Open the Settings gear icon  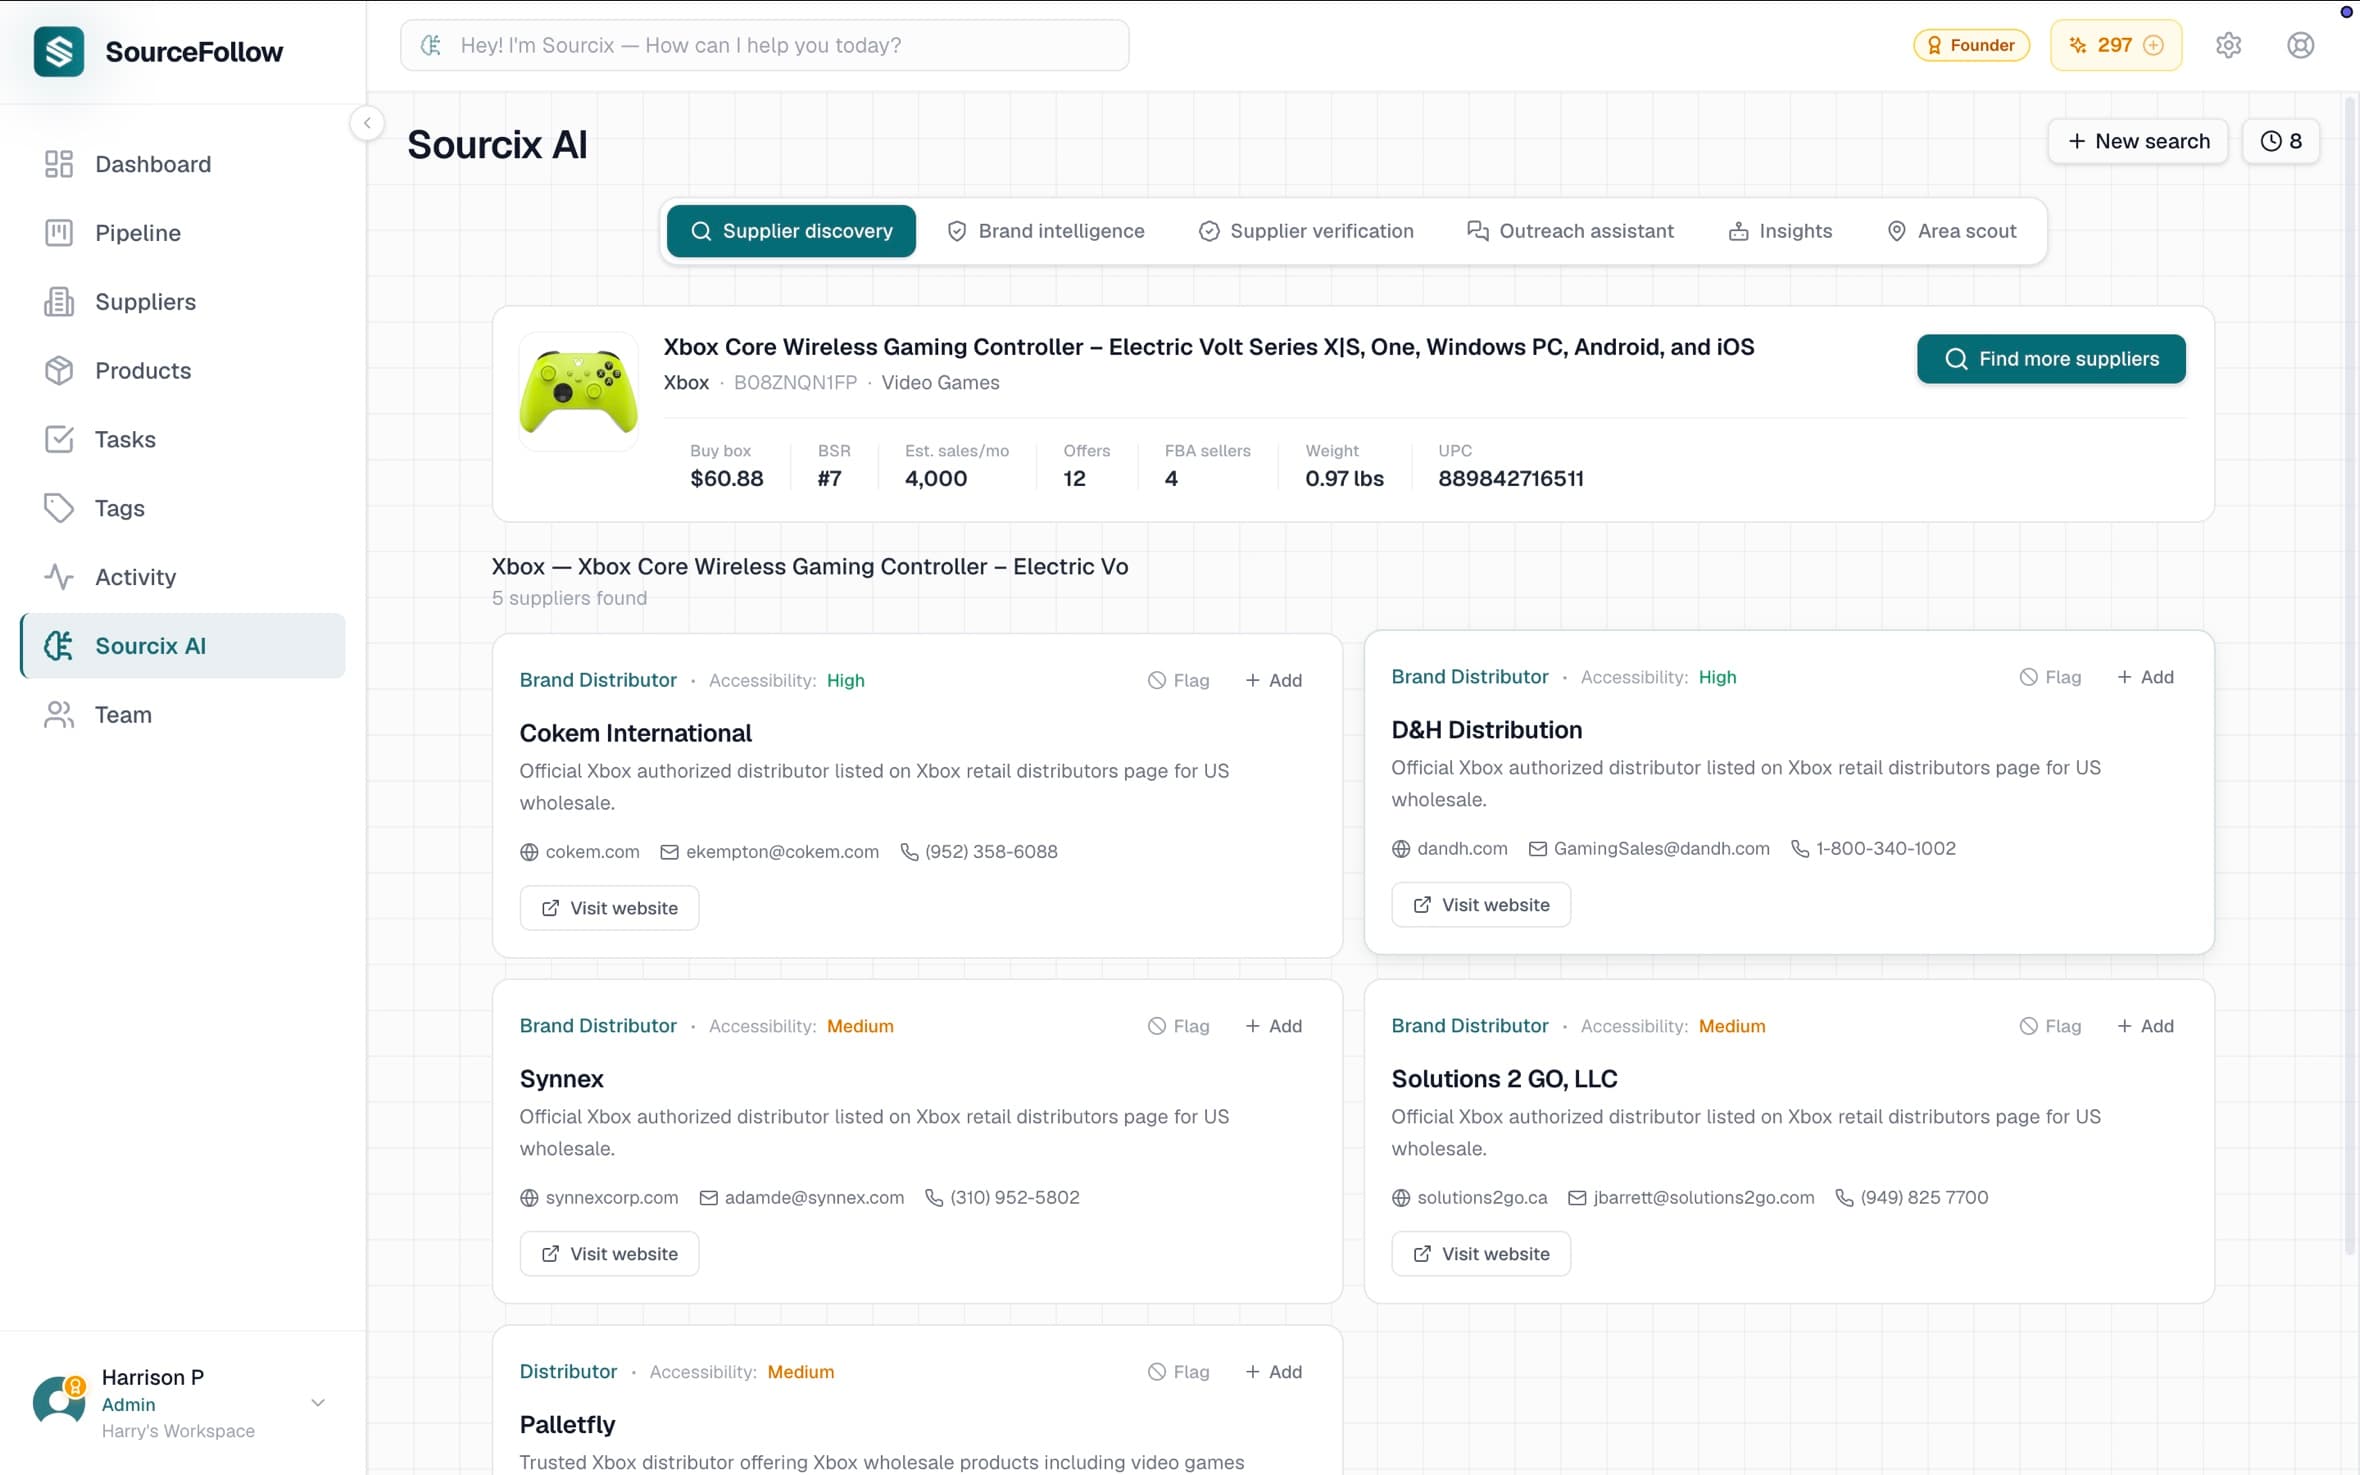pyautogui.click(x=2229, y=44)
